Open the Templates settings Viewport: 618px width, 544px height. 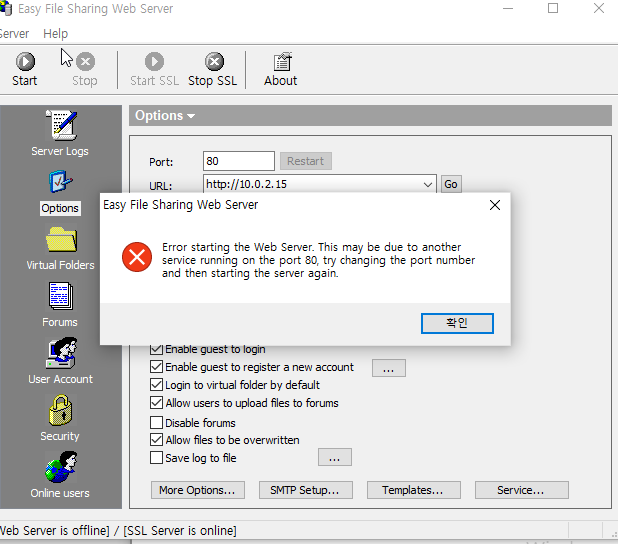coord(413,490)
